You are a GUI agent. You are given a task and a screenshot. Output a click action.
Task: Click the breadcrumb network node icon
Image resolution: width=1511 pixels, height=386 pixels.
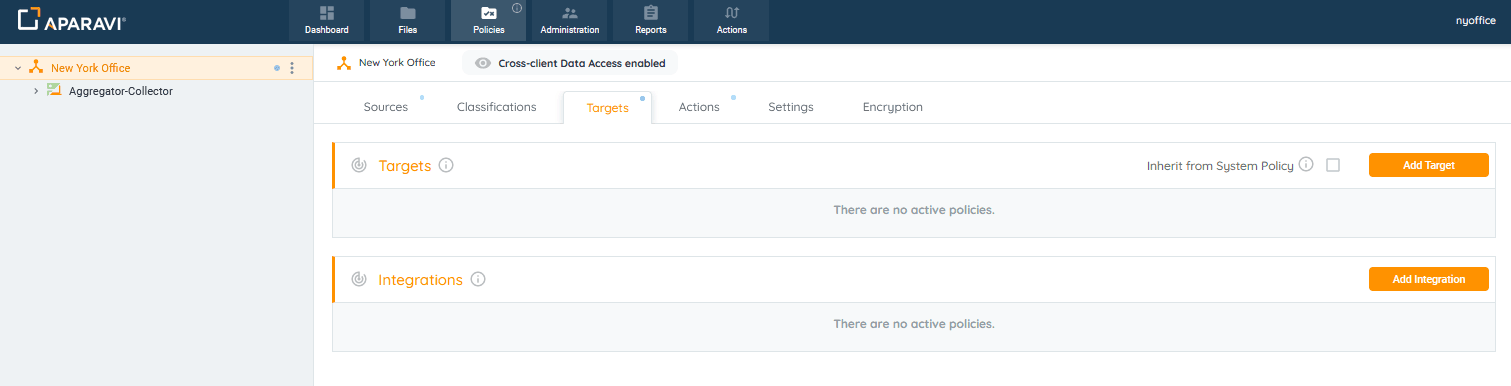[x=343, y=63]
